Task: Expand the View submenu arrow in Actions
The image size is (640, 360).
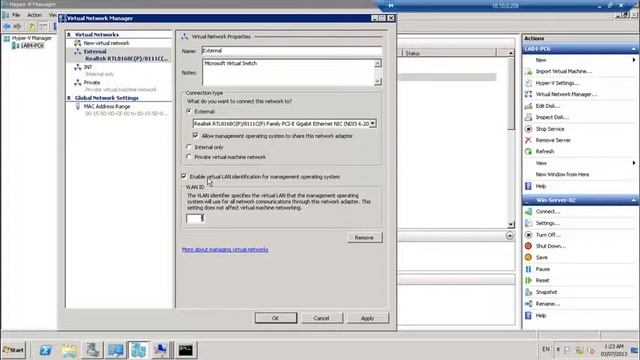Action: point(633,163)
